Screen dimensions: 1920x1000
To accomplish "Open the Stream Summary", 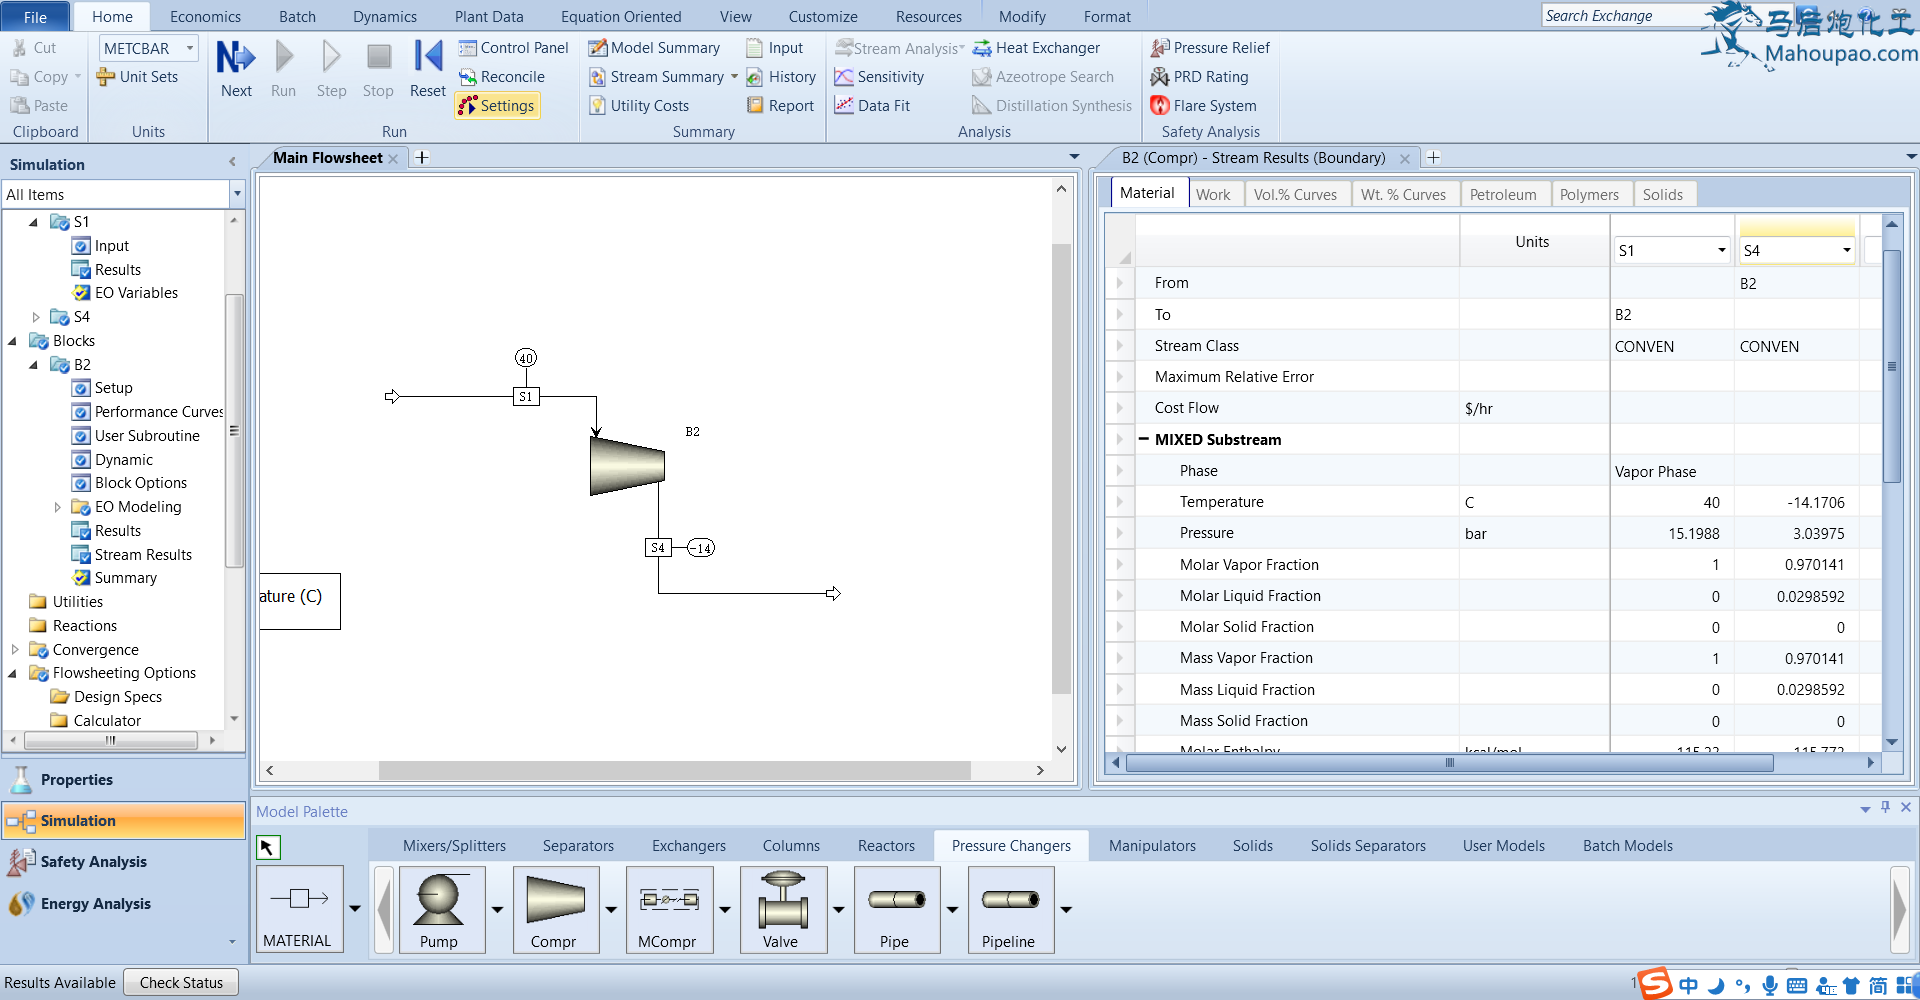I will (x=657, y=77).
